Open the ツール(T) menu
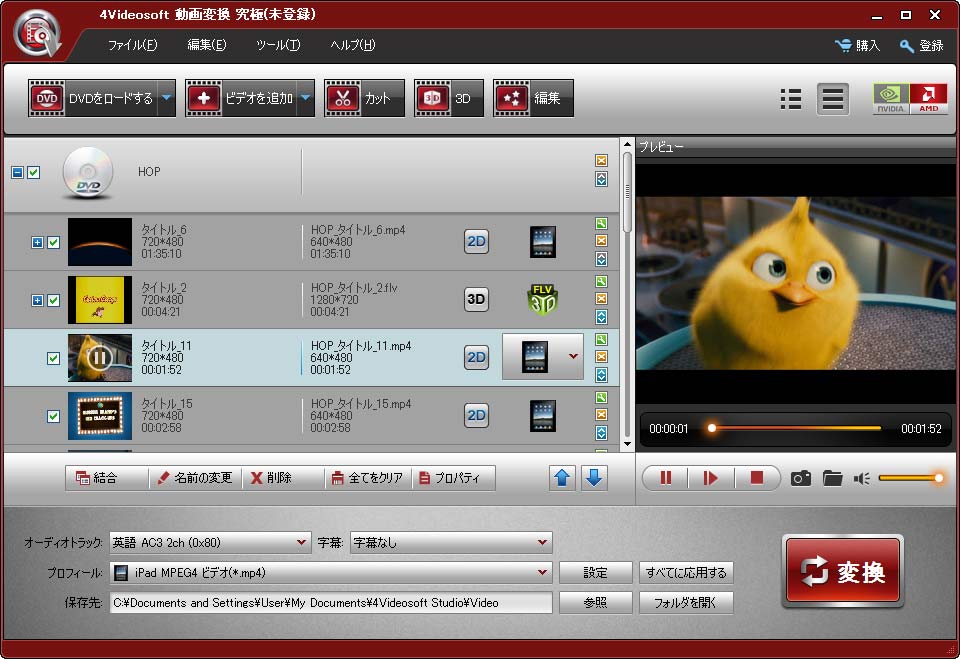The height and width of the screenshot is (659, 960). click(277, 45)
